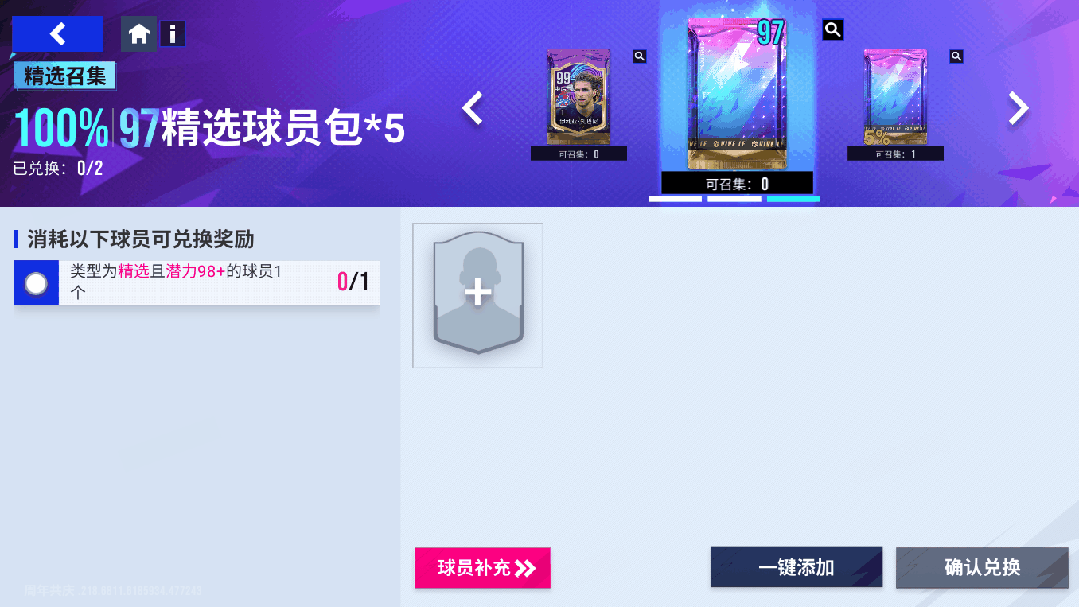Open the requirement row showing 0/1

[197, 282]
